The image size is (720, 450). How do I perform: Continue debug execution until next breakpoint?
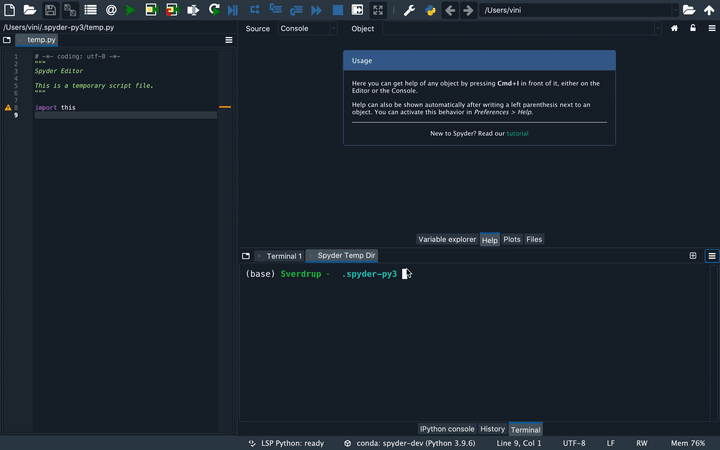tap(316, 10)
